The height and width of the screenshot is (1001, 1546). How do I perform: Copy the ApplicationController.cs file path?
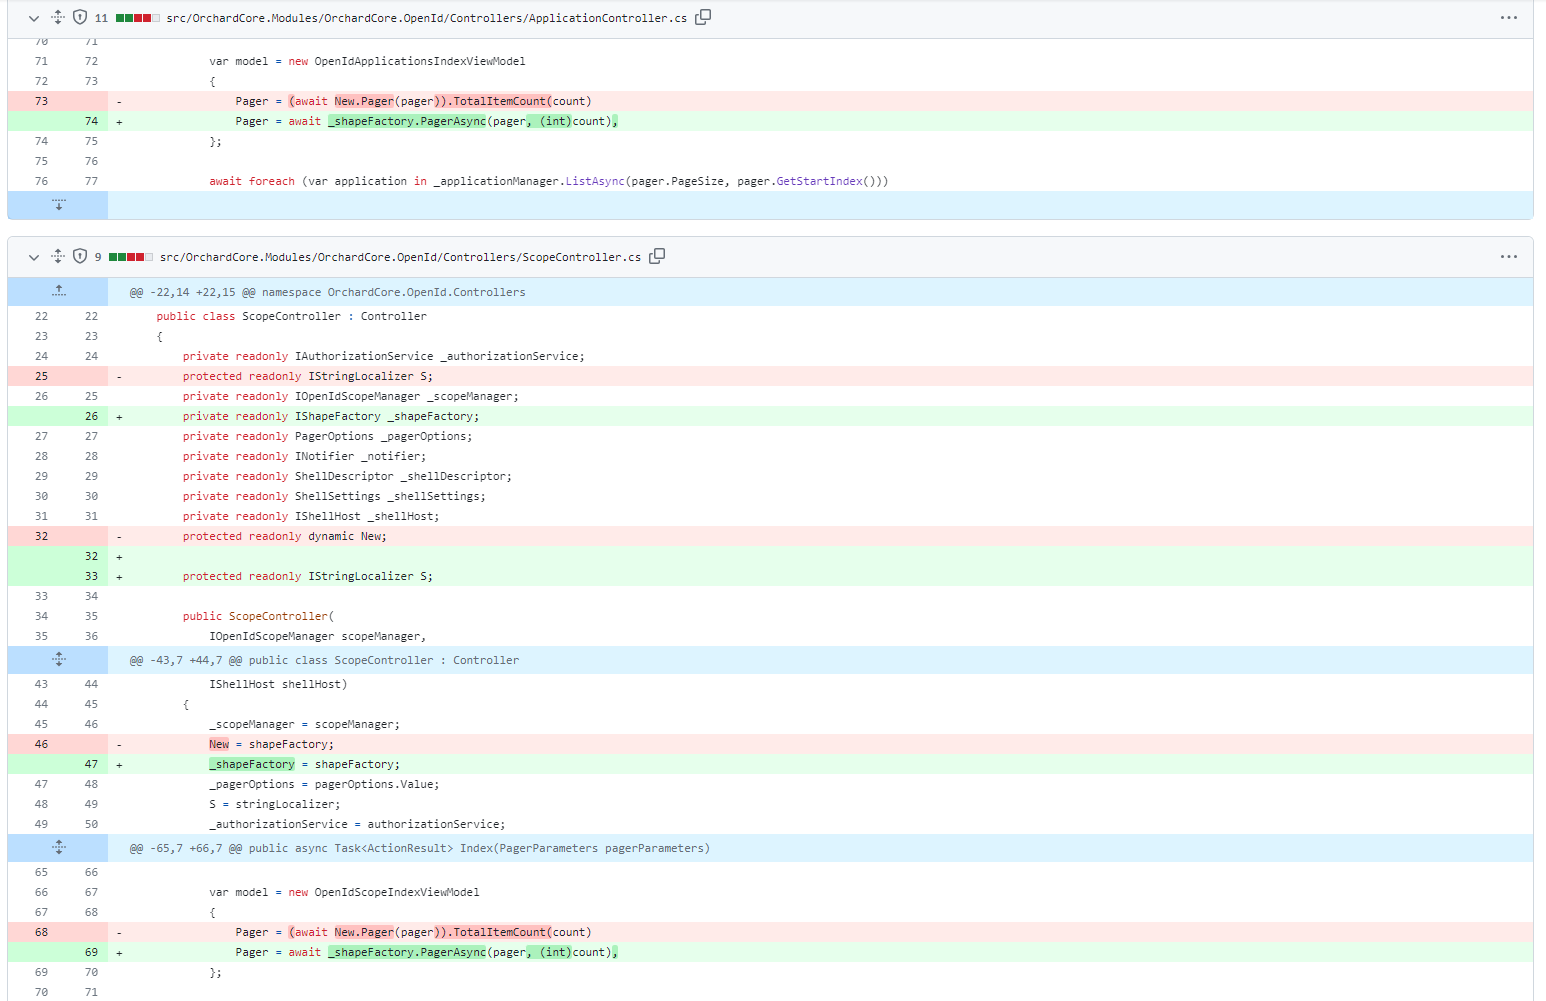point(703,17)
